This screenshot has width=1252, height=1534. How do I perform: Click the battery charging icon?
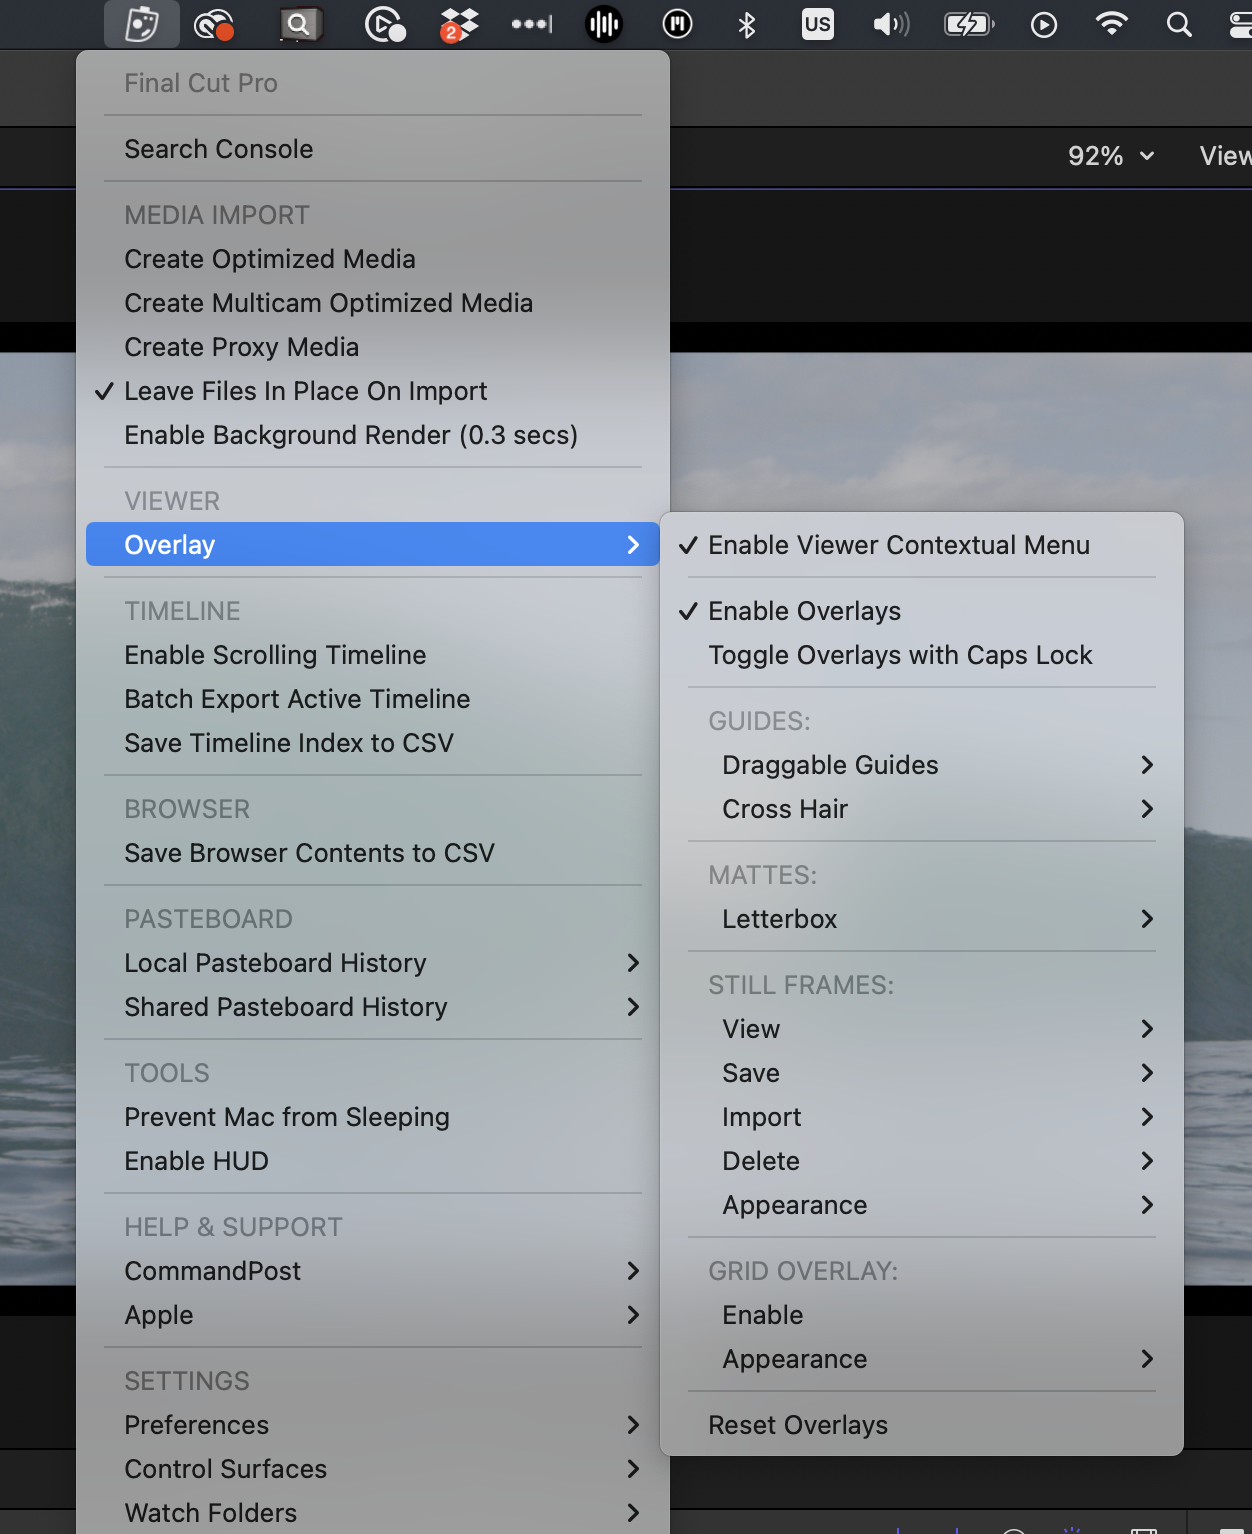pos(969,24)
